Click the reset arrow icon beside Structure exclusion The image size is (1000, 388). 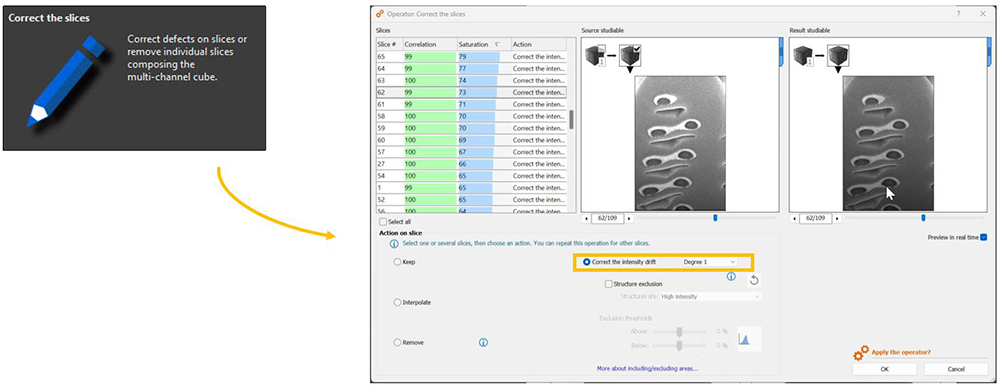pyautogui.click(x=753, y=280)
